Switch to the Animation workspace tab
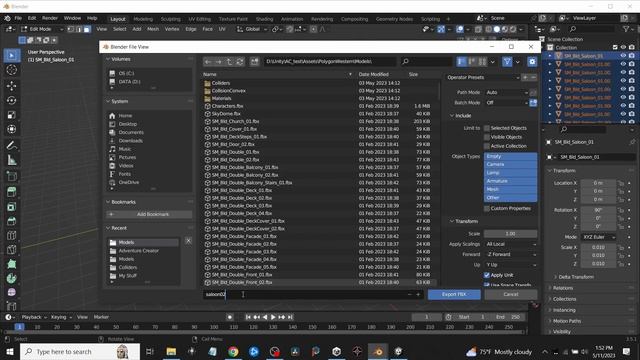This screenshot has width=640, height=360. [292, 19]
